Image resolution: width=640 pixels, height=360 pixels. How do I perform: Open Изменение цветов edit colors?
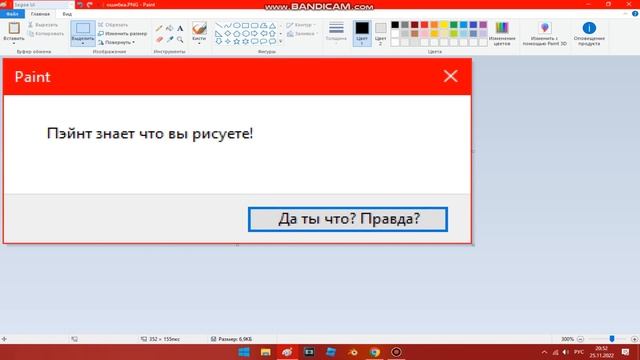502,33
